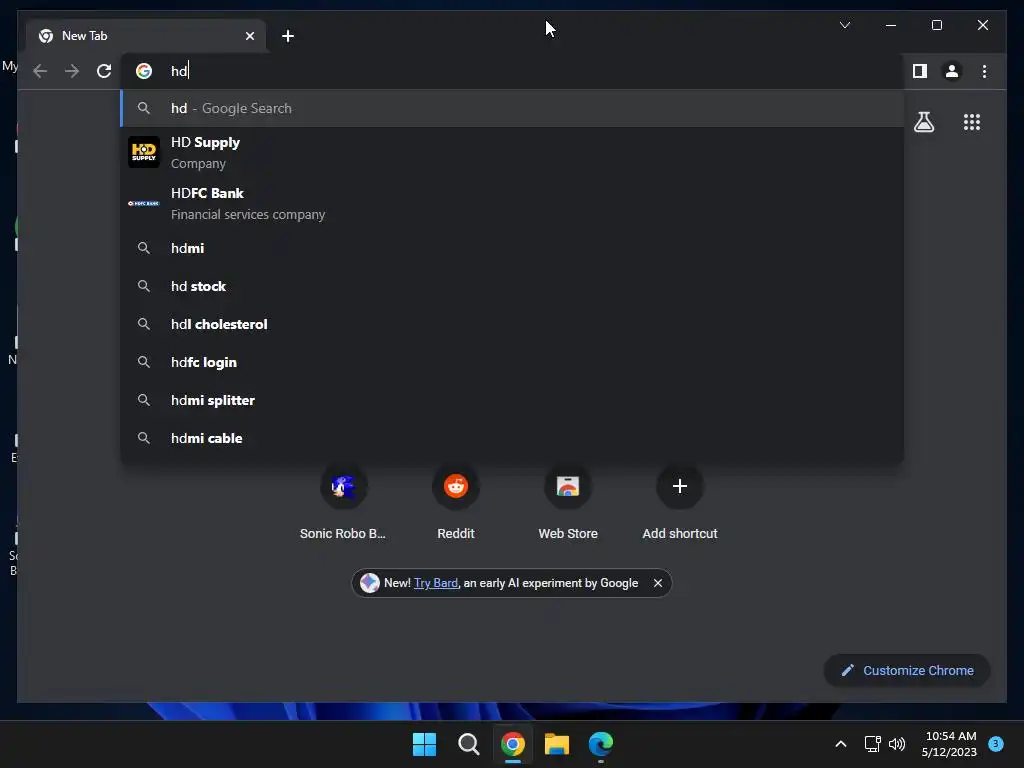
Task: Close the New Tab tab
Action: coord(249,36)
